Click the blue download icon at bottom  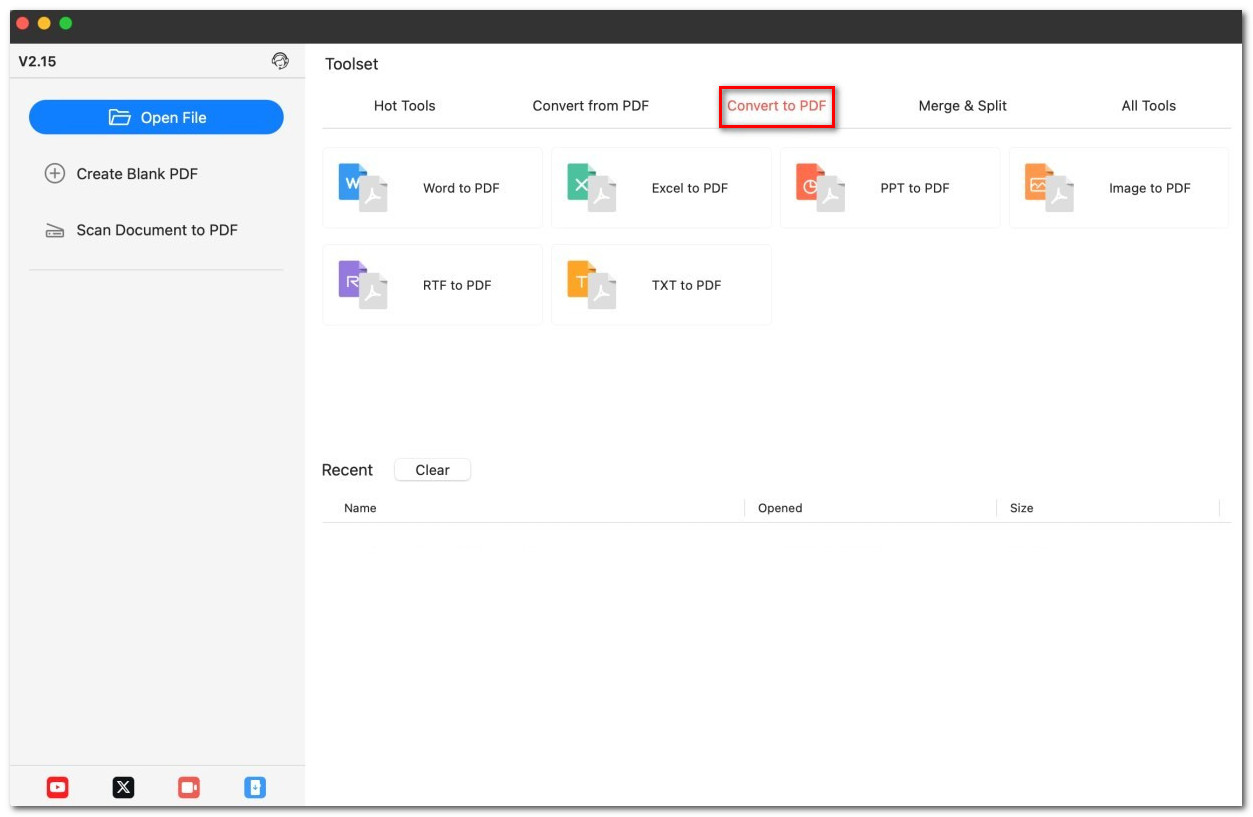(x=255, y=788)
